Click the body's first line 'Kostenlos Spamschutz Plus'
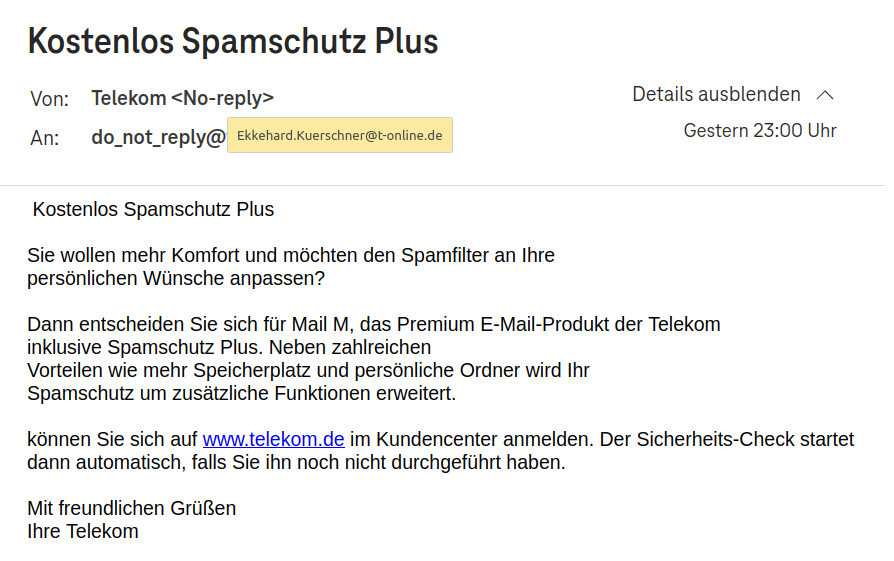The image size is (894, 561). coord(153,209)
